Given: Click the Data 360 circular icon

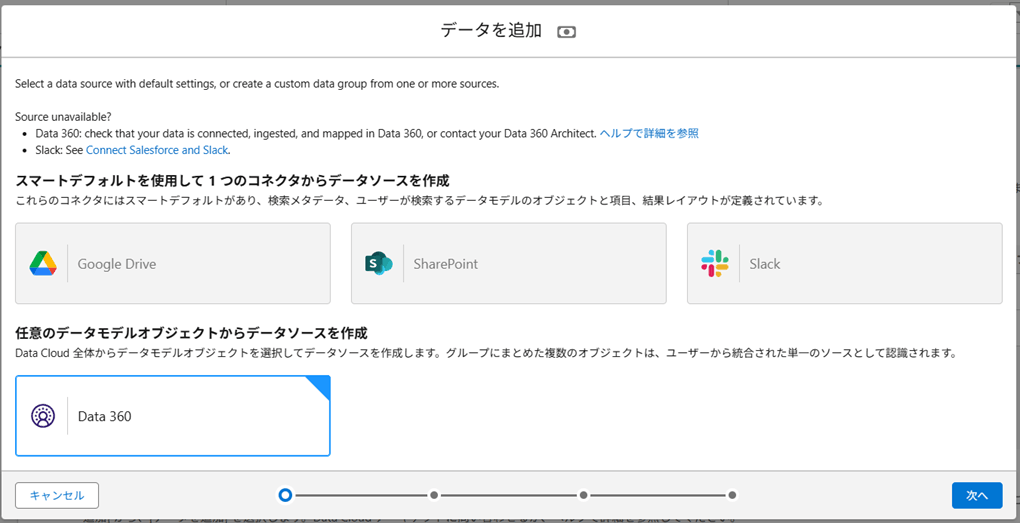Looking at the screenshot, I should [x=43, y=416].
